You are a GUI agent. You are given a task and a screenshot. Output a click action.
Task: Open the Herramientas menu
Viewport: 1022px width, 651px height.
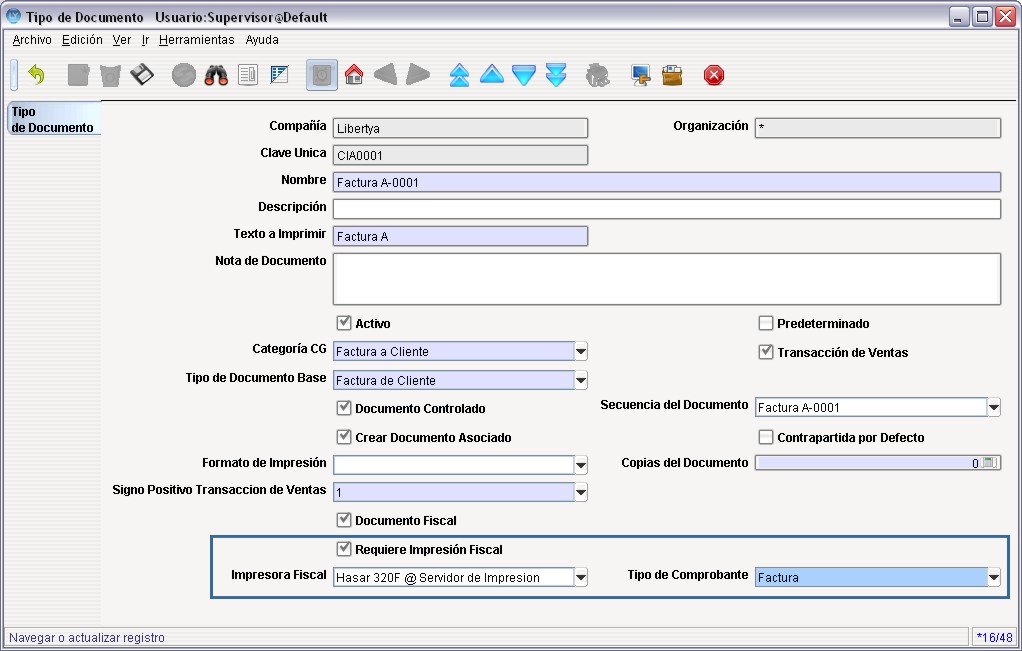tap(197, 40)
